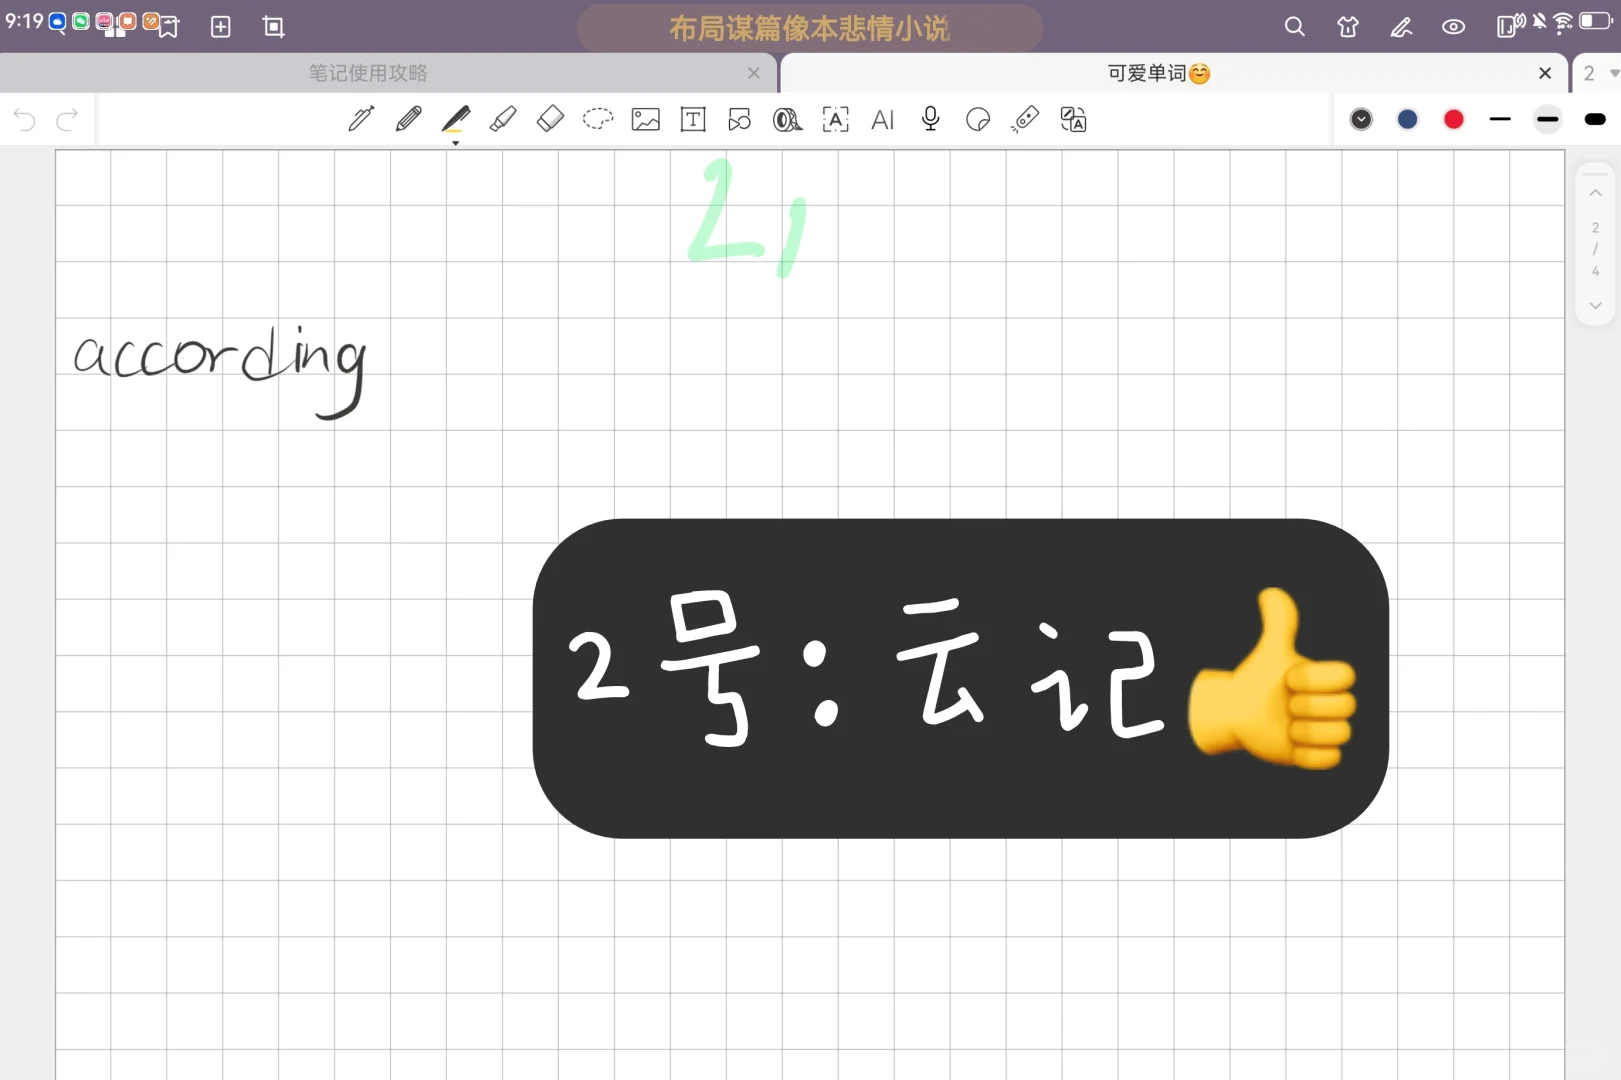1621x1080 pixels.
Task: Tap the muted notification bell in status bar
Action: pyautogui.click(x=1539, y=21)
